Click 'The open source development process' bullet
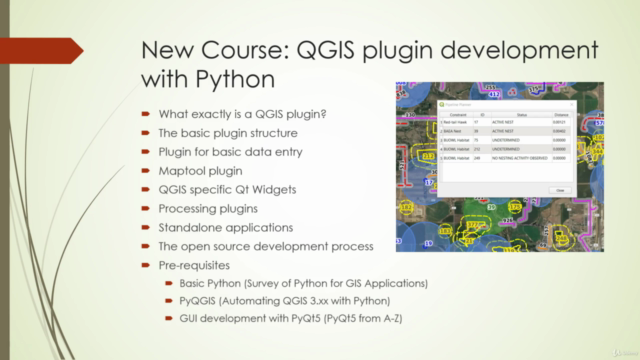The height and width of the screenshot is (360, 640). tap(266, 246)
